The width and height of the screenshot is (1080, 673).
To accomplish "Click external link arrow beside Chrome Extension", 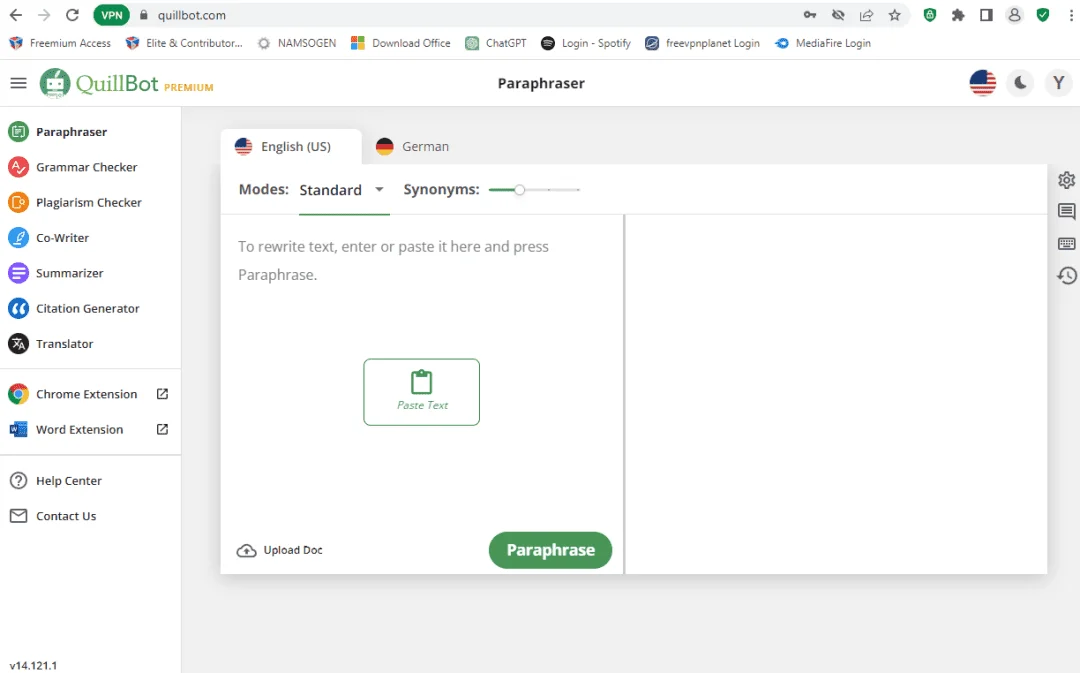I will 163,394.
